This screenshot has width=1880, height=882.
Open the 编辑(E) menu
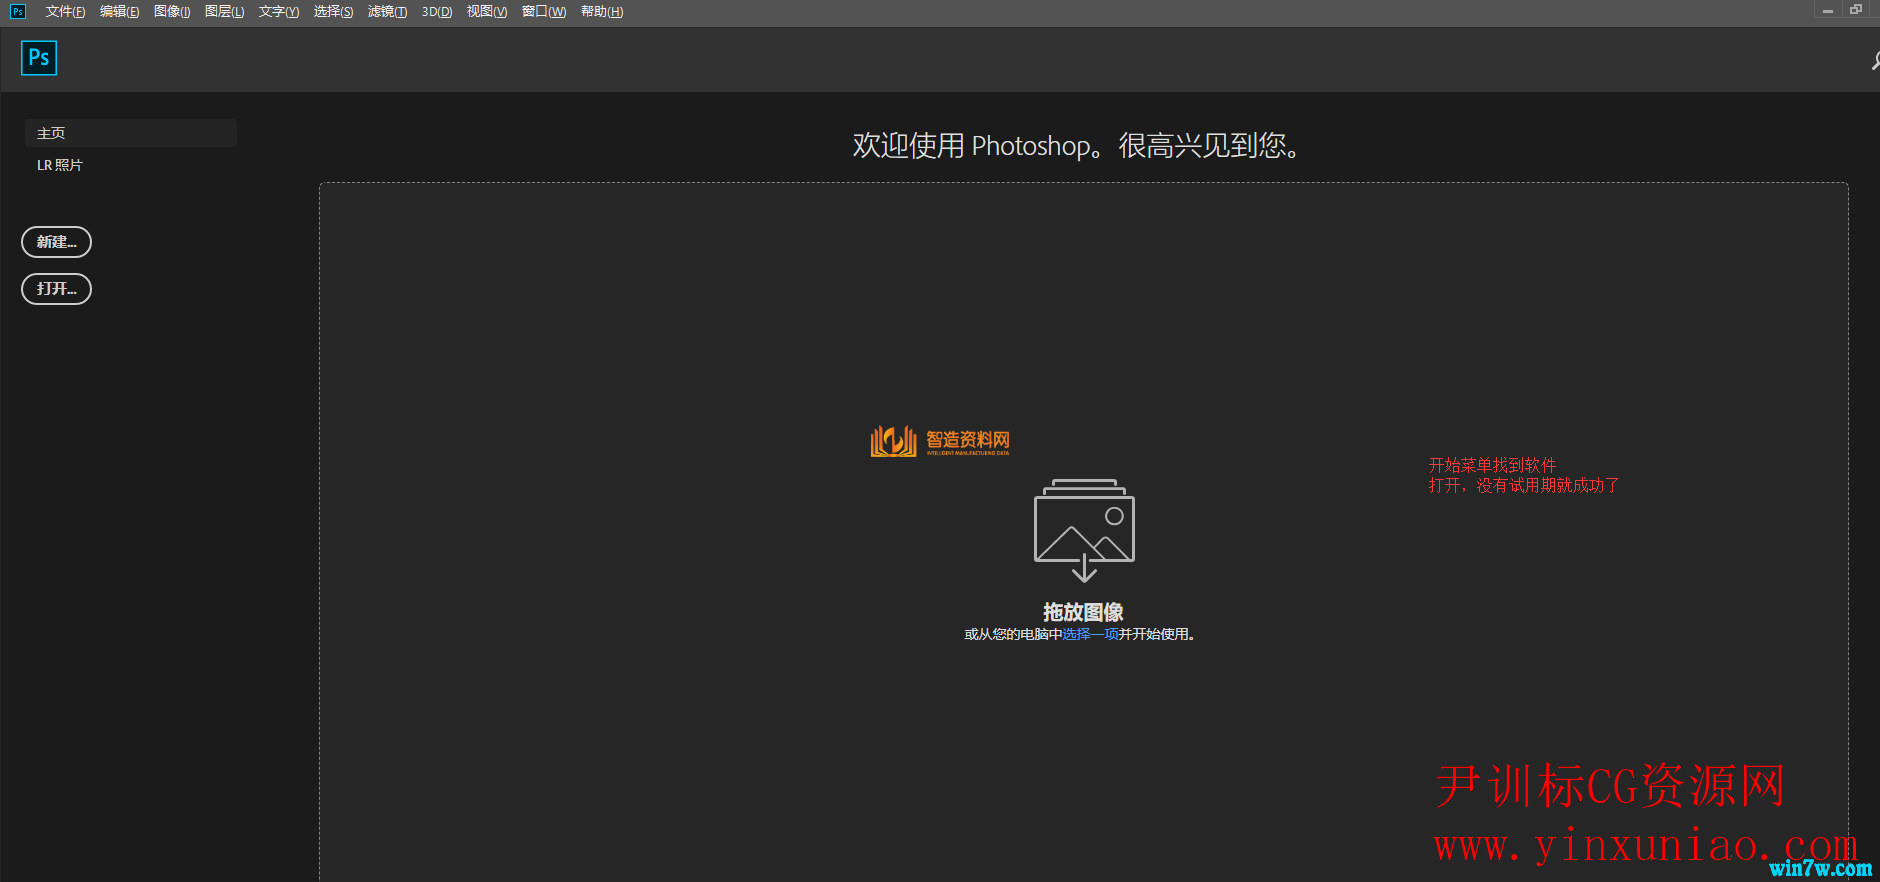point(119,12)
